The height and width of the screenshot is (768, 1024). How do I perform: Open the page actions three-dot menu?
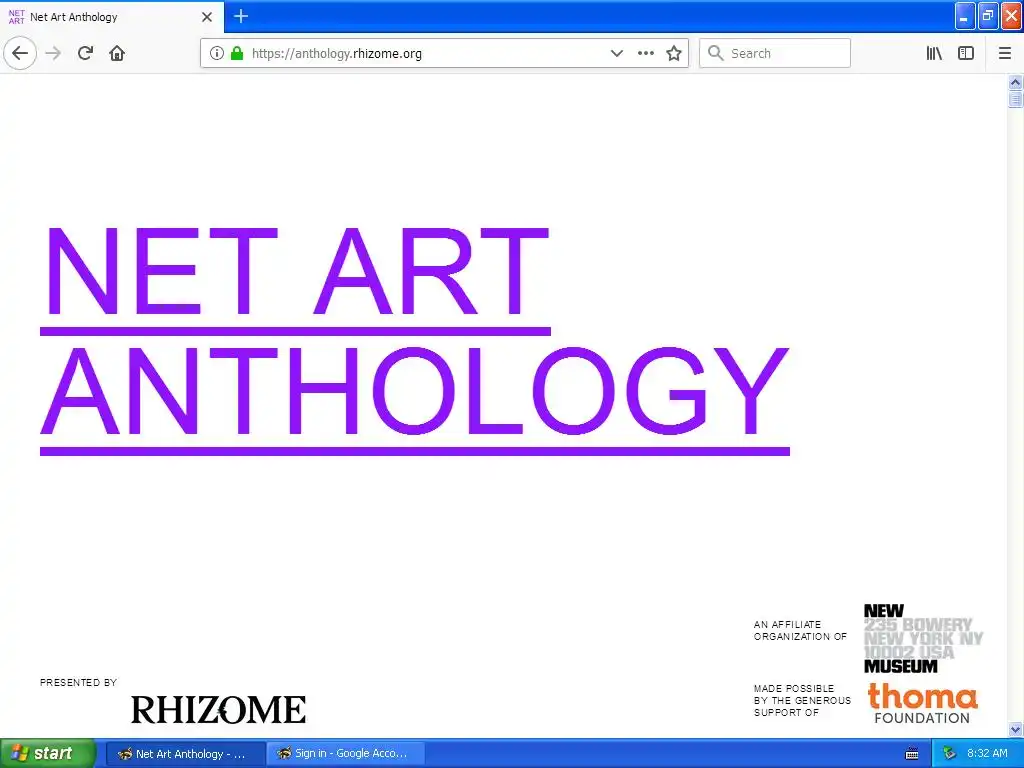pyautogui.click(x=645, y=53)
